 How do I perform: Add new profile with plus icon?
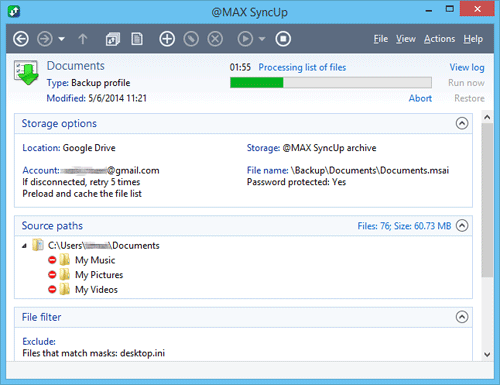[x=167, y=39]
